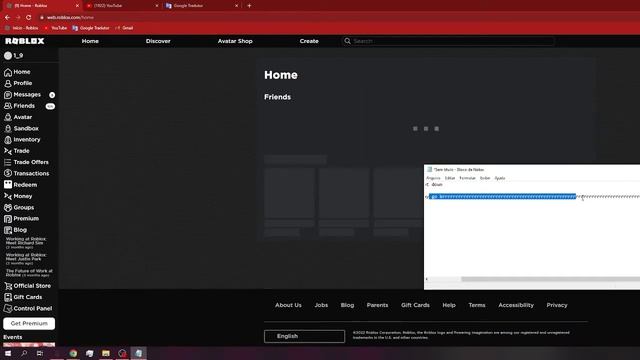This screenshot has height=360, width=640.
Task: Switch to Notepad on the taskbar
Action: [138, 353]
